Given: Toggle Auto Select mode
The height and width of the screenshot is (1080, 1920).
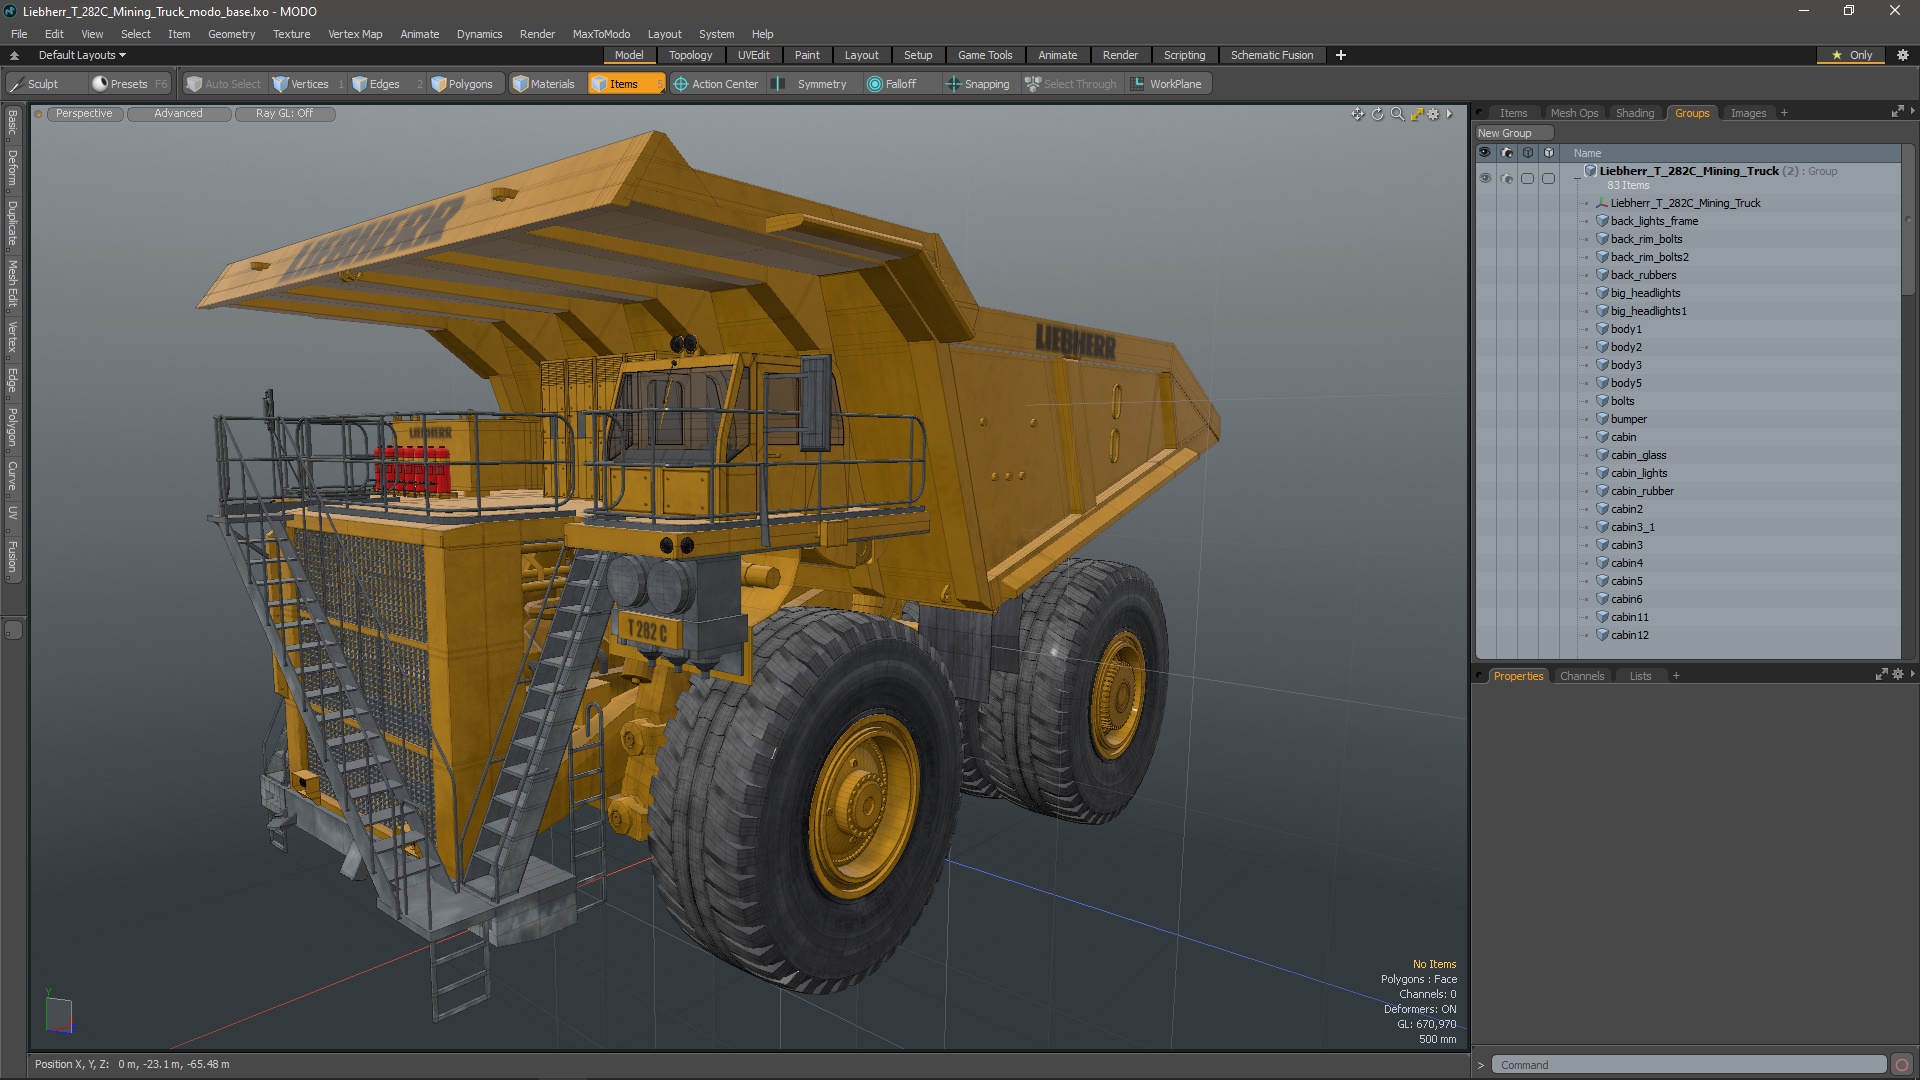Looking at the screenshot, I should click(x=224, y=84).
